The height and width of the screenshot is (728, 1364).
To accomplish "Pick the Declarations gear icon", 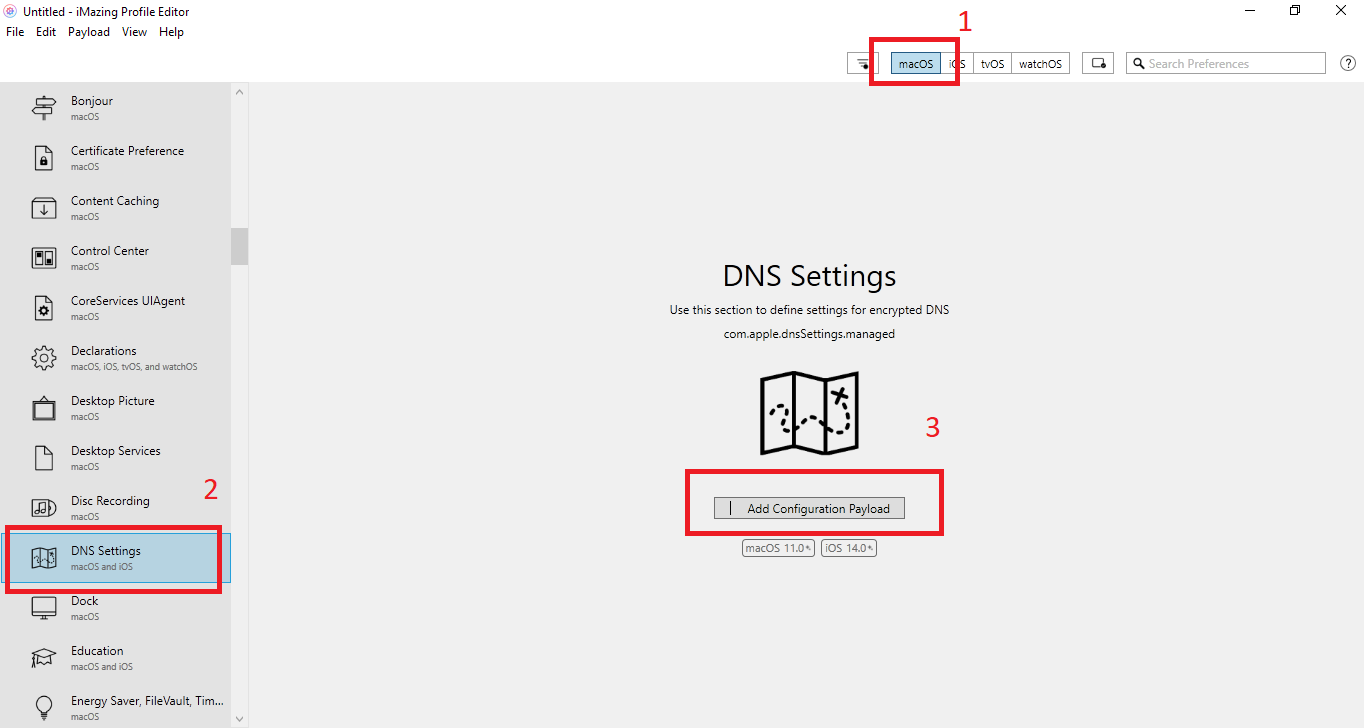I will click(x=44, y=358).
